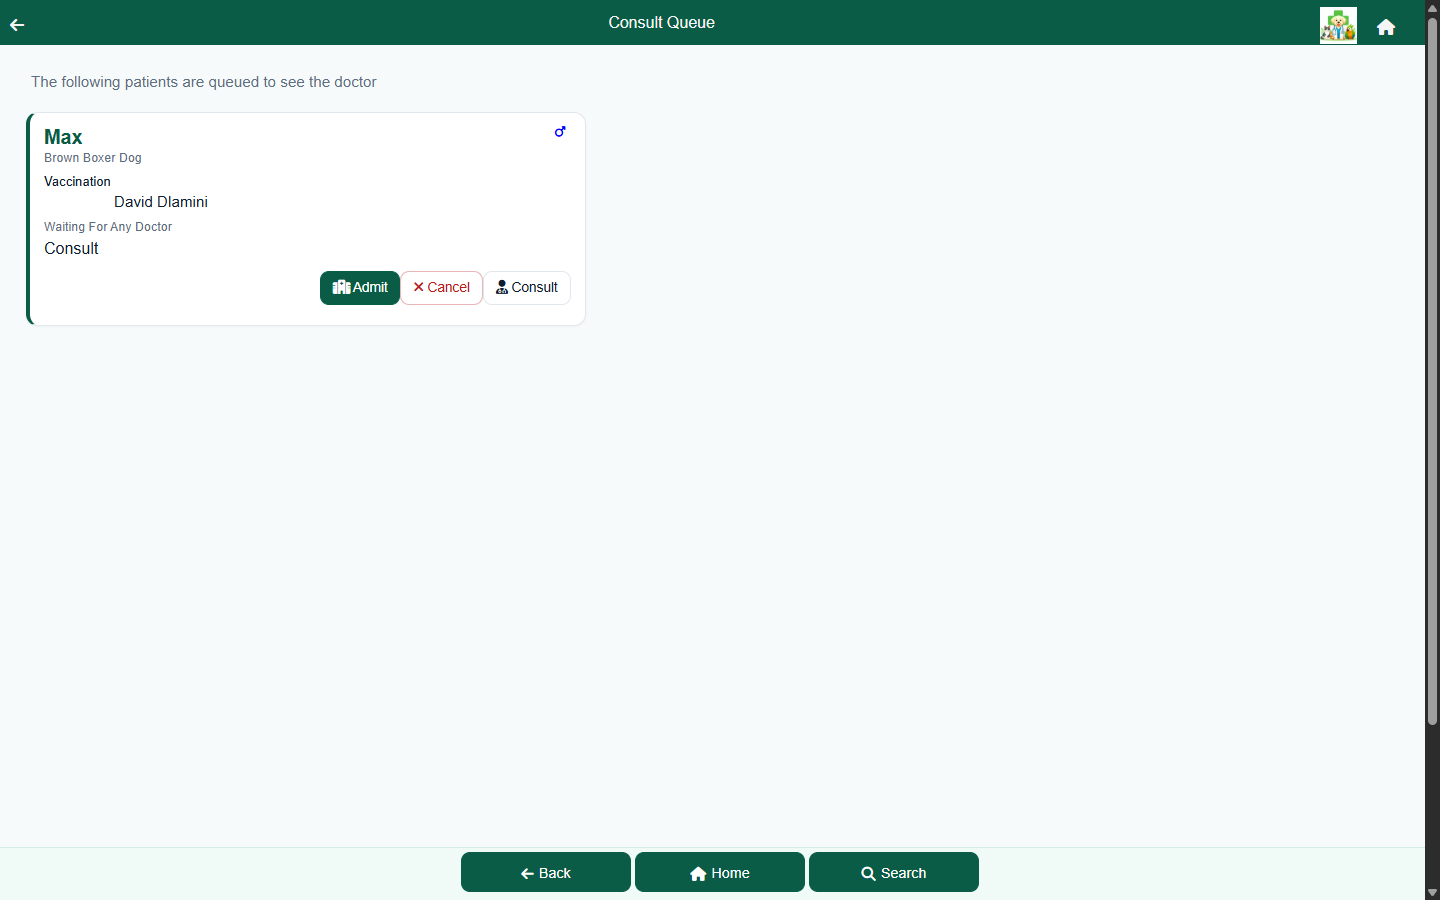Click the house icon on Home button
The height and width of the screenshot is (900, 1440).
tap(698, 873)
